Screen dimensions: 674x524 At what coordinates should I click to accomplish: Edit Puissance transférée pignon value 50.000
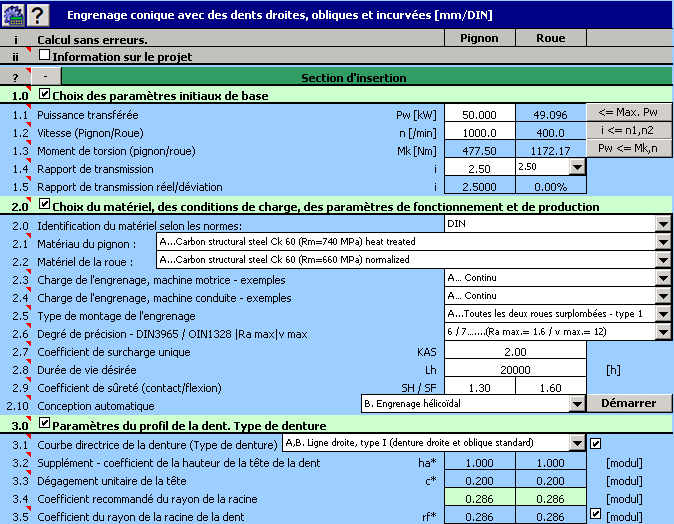[x=480, y=114]
